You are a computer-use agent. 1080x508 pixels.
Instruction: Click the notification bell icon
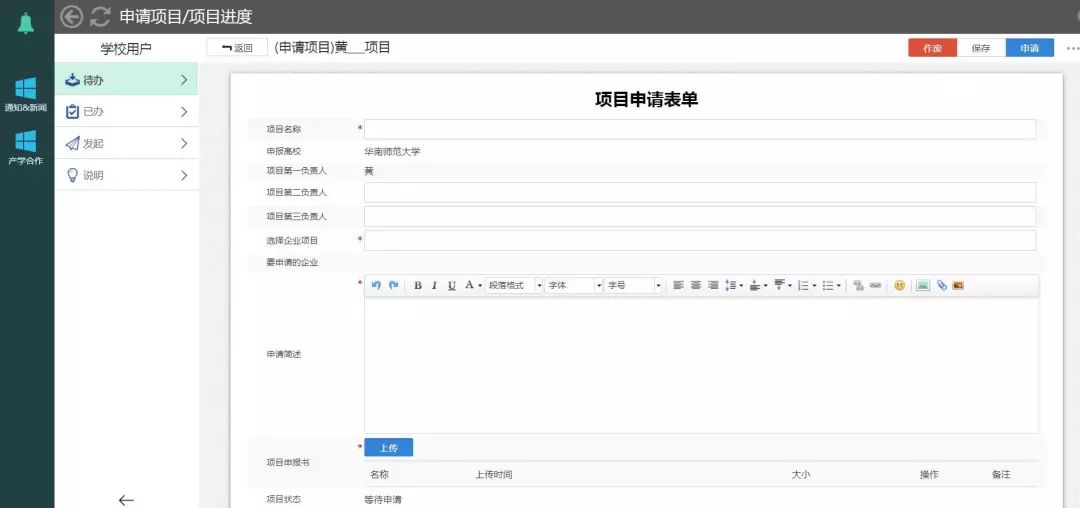[26, 23]
